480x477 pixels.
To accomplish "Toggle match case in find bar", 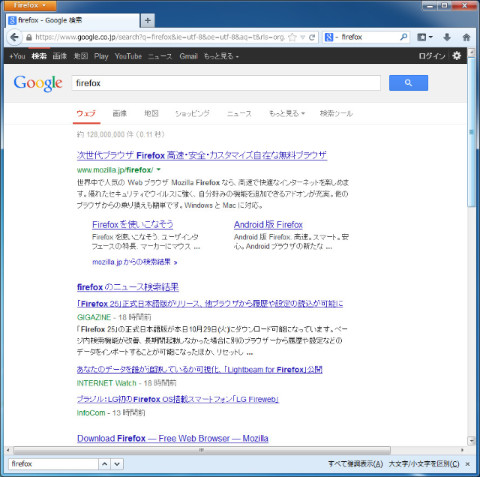I will tap(424, 464).
